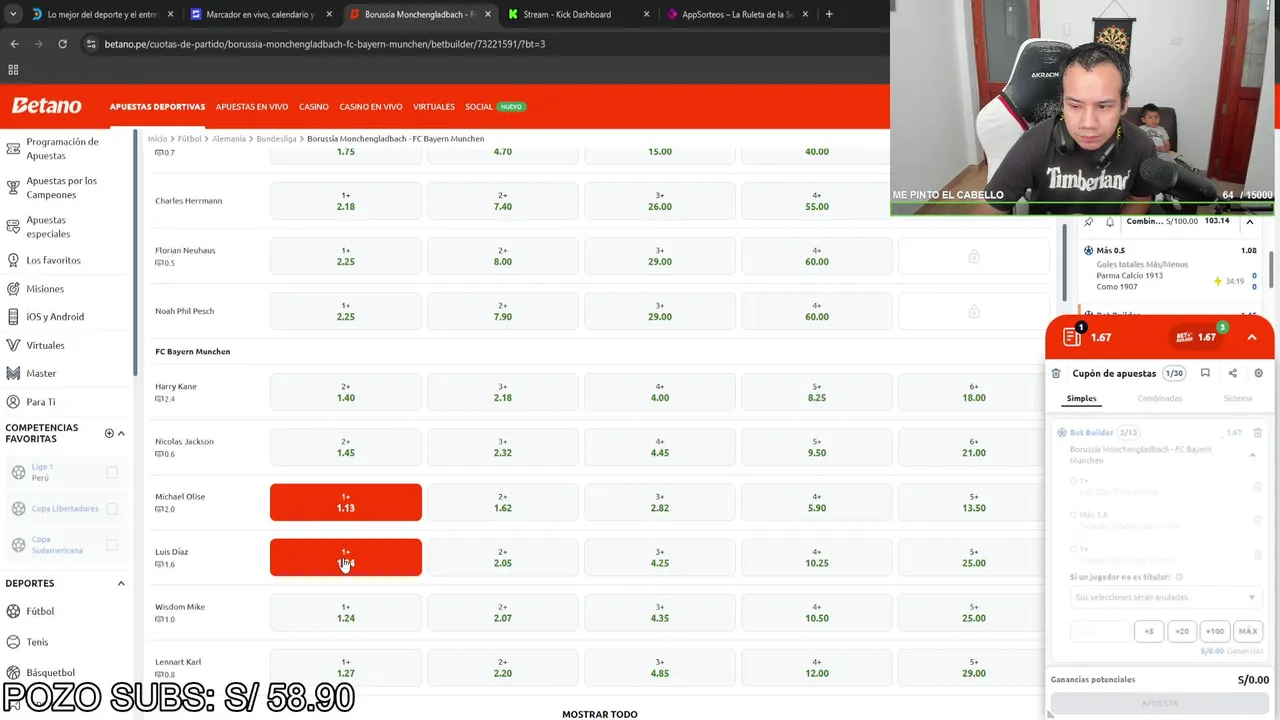Screen dimensions: 1280x720
Task: Click the add icon next to Competencias Favoritas
Action: pyautogui.click(x=109, y=433)
